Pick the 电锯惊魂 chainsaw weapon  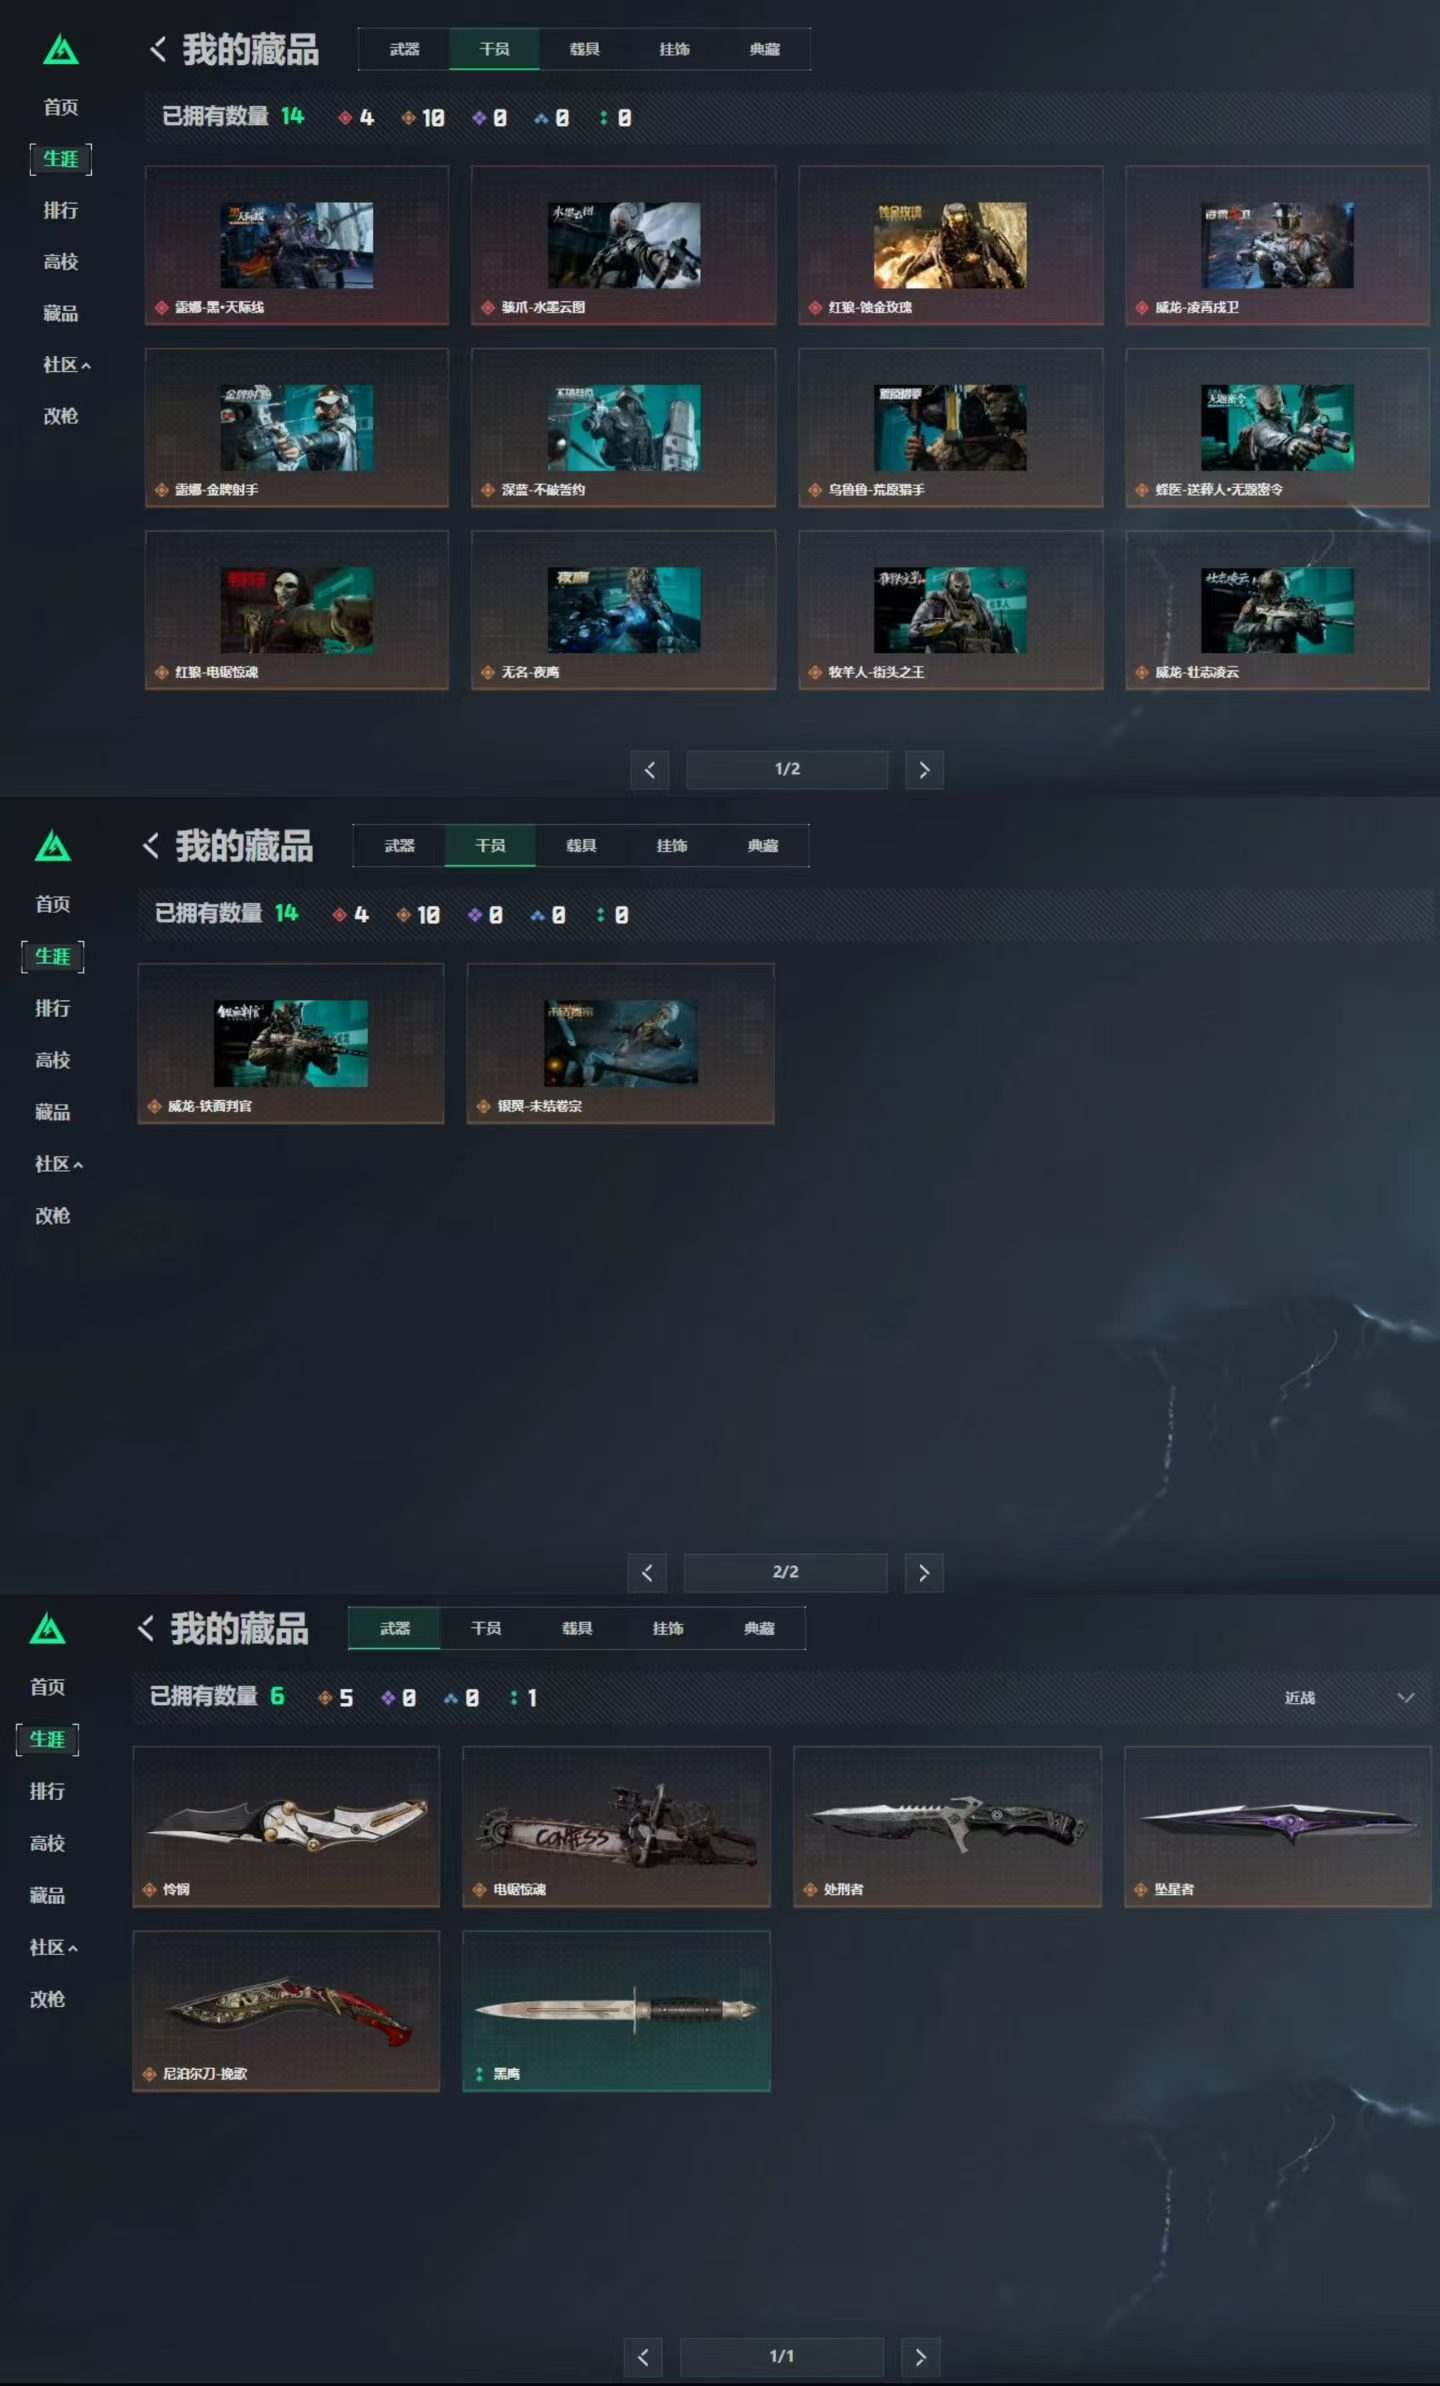[616, 1826]
